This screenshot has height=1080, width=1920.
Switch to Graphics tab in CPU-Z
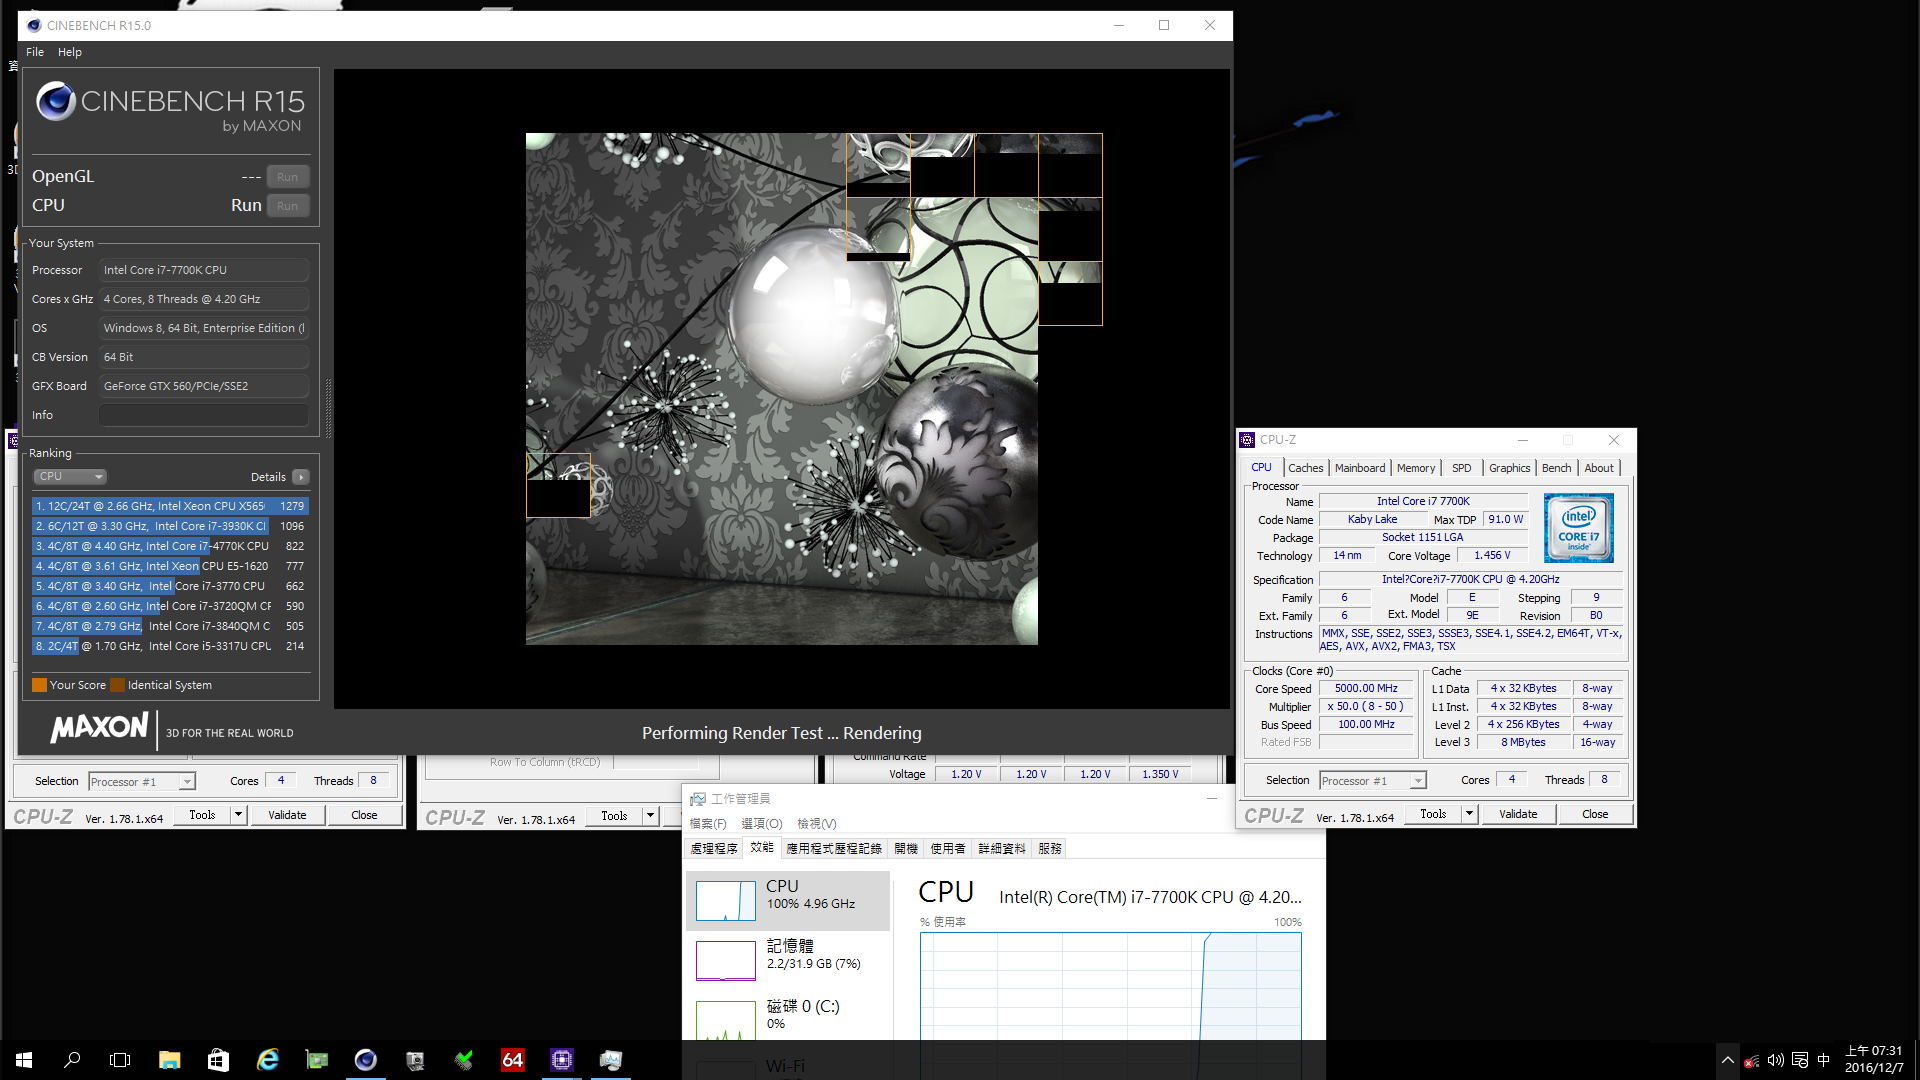(1509, 468)
